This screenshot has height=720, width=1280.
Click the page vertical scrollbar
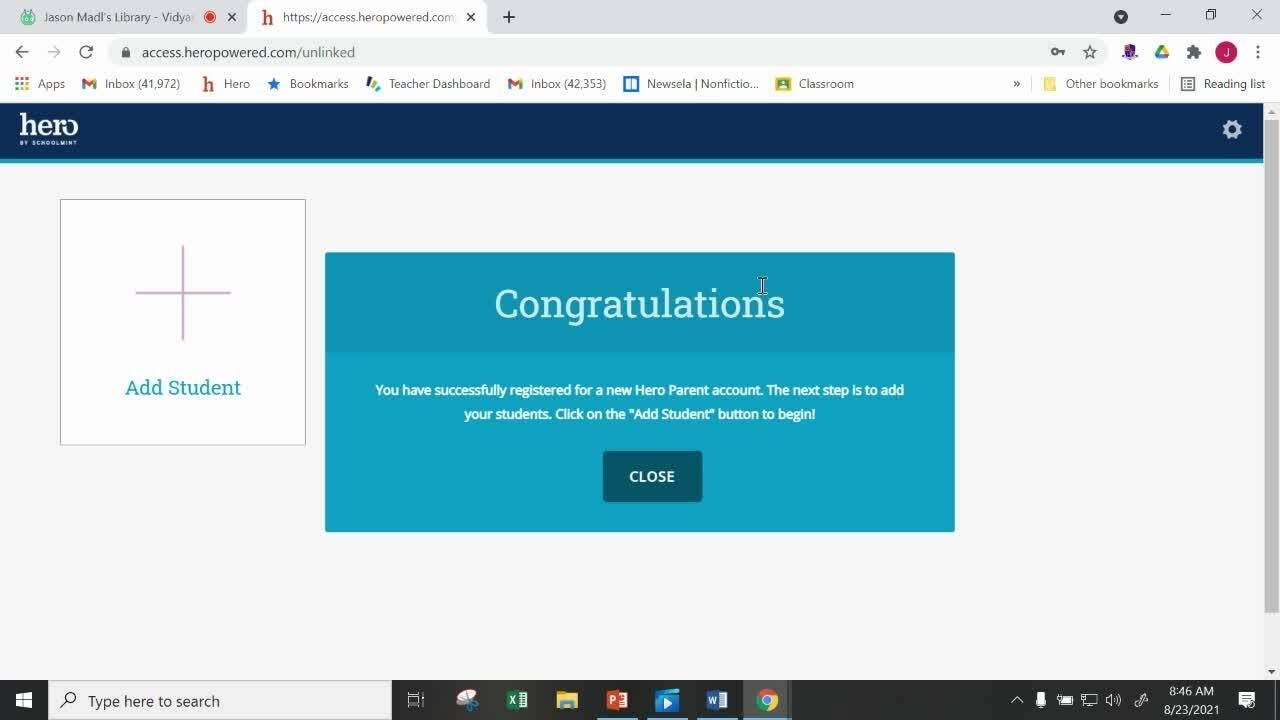tap(1272, 365)
